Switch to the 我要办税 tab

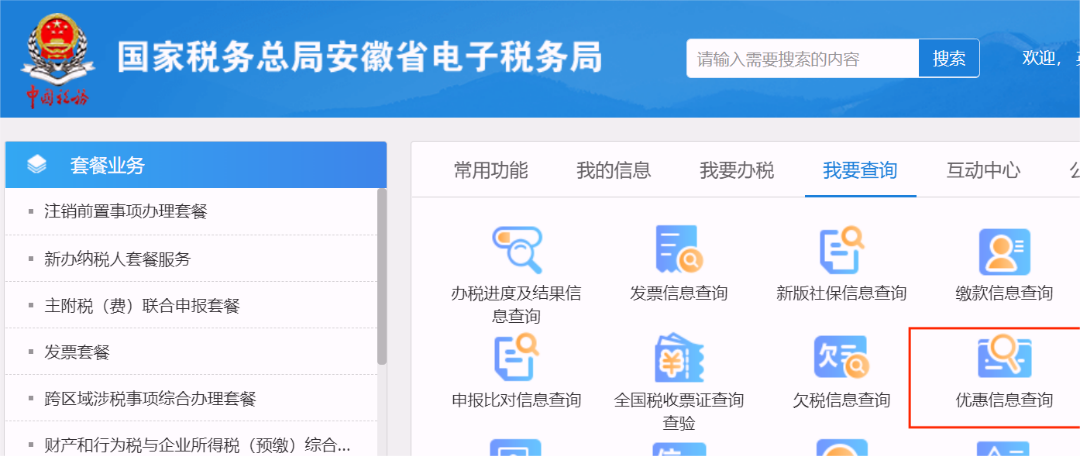[x=737, y=170]
